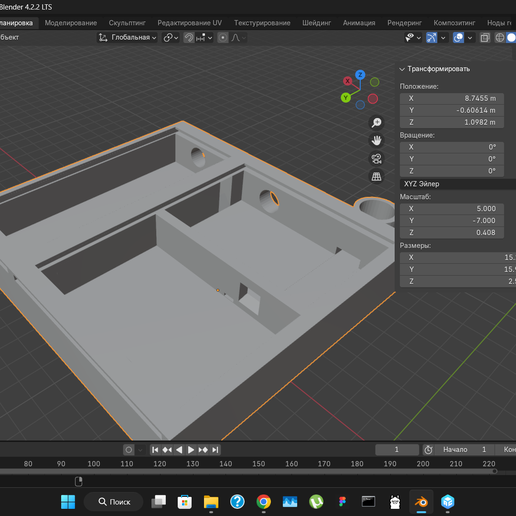Click the negative X red gizmo circle
The height and width of the screenshot is (516, 516).
tap(373, 99)
